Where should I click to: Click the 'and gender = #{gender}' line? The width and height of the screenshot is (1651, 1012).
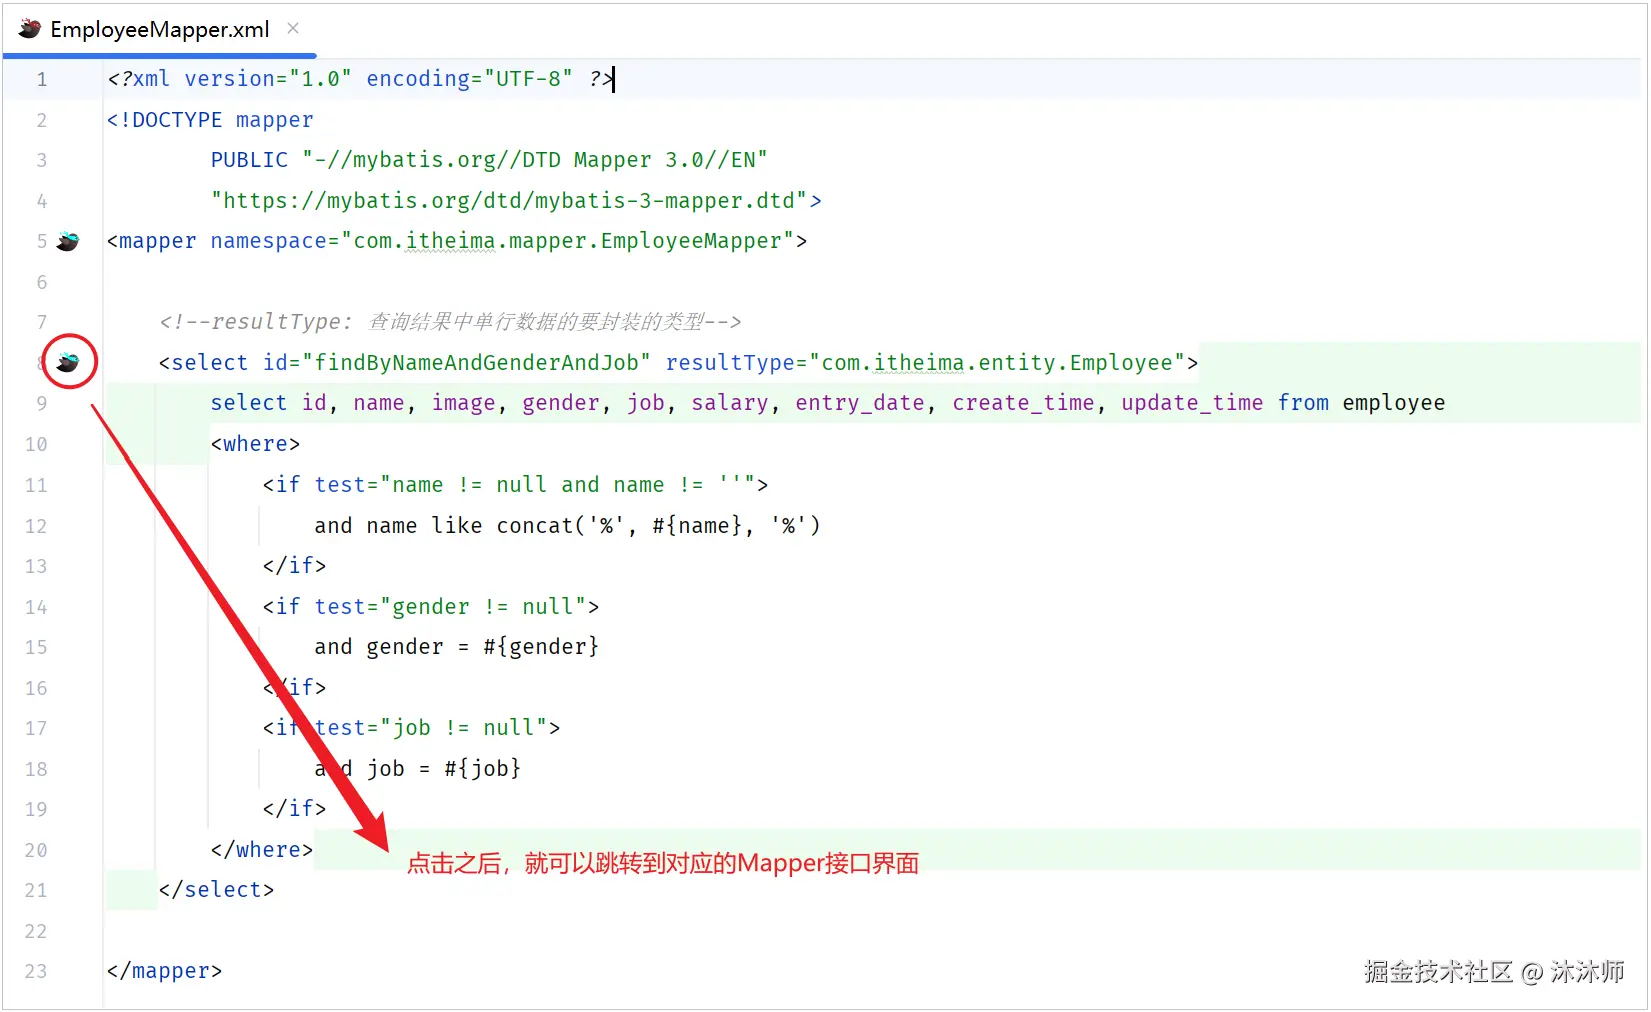coord(456,646)
